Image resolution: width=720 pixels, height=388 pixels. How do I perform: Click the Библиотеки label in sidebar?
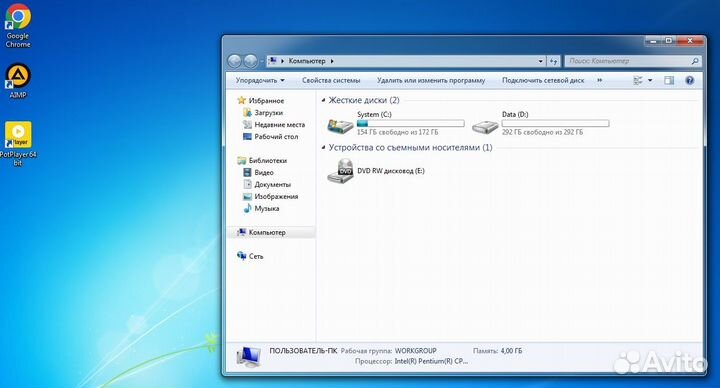pos(268,161)
